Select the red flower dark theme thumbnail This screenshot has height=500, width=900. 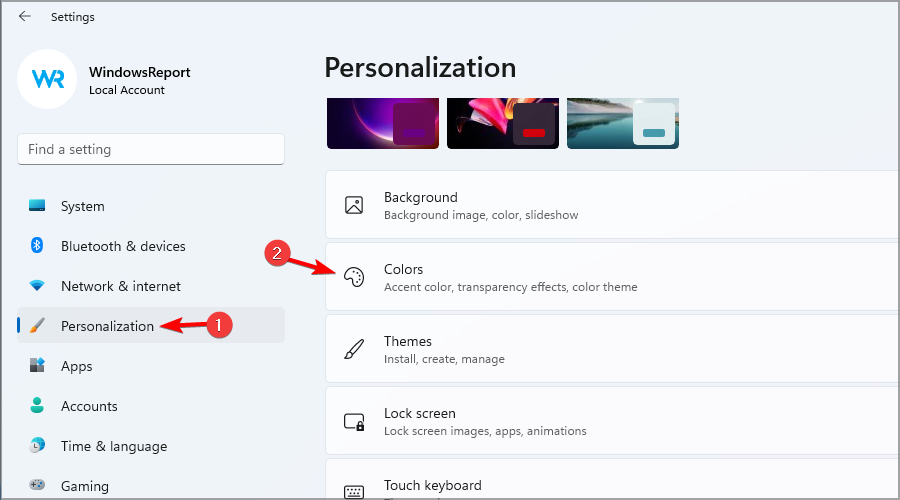[503, 123]
